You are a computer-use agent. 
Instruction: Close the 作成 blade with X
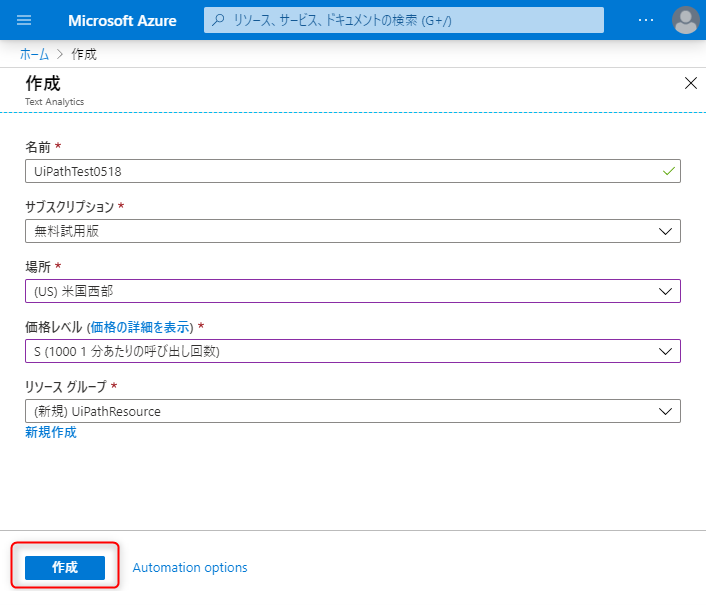[x=691, y=83]
